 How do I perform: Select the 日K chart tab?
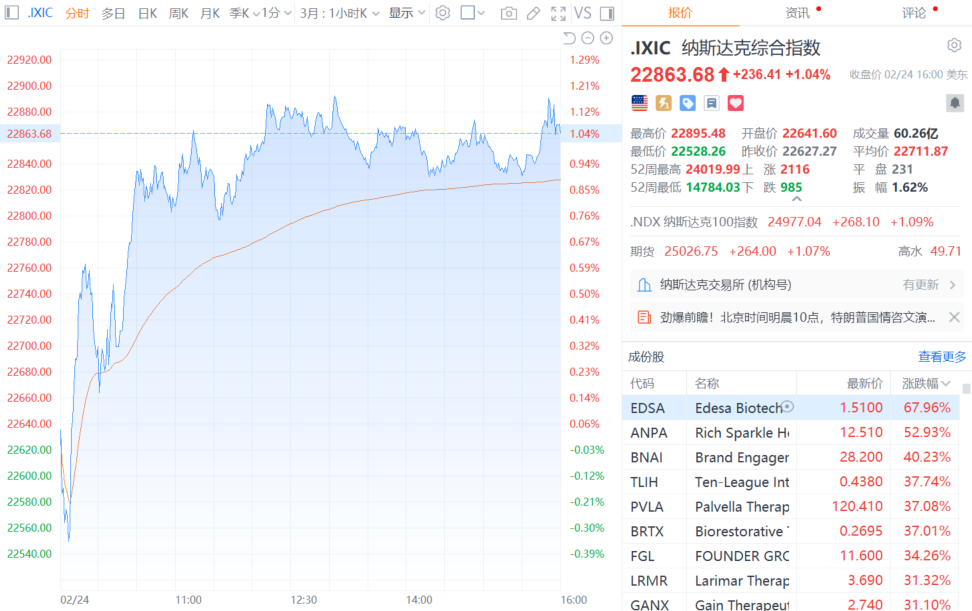(147, 13)
